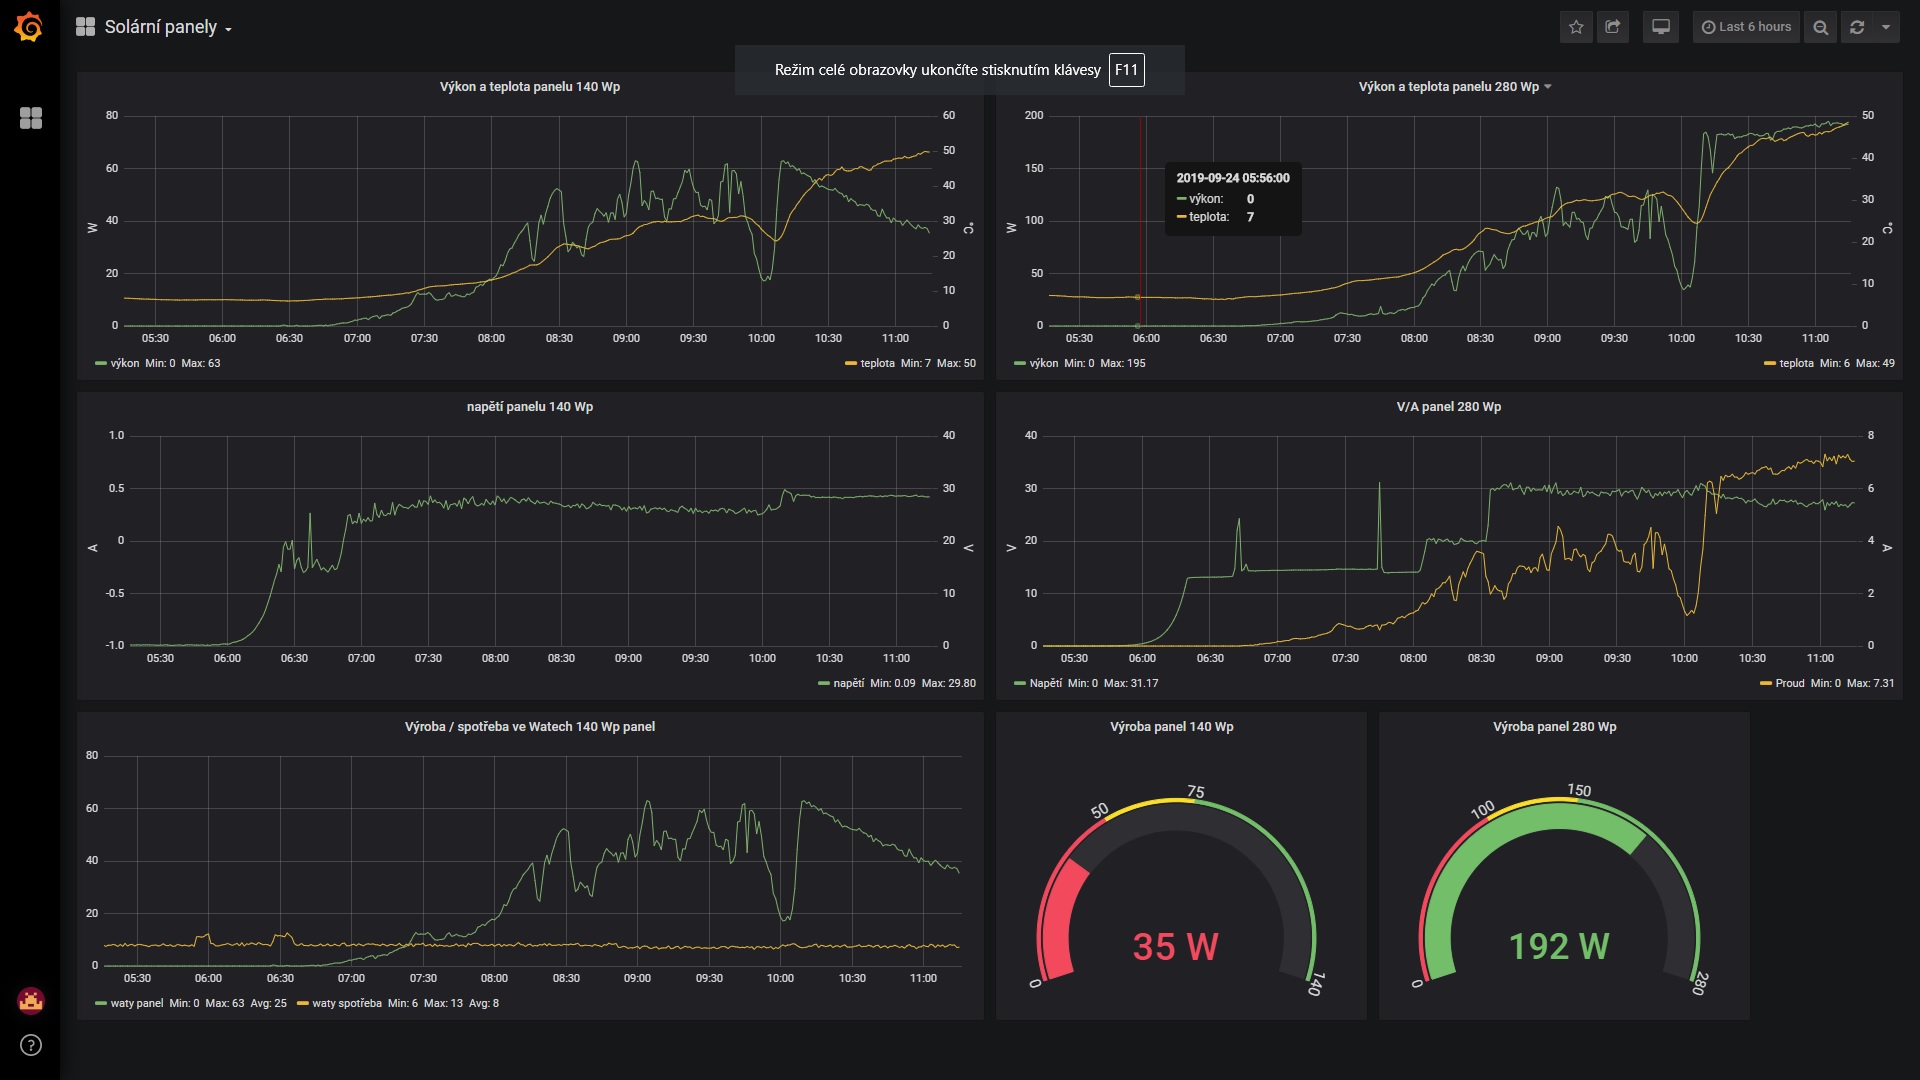This screenshot has width=1920, height=1080.
Task: Open V/A panel 280 Wp title menu
Action: (x=1448, y=407)
